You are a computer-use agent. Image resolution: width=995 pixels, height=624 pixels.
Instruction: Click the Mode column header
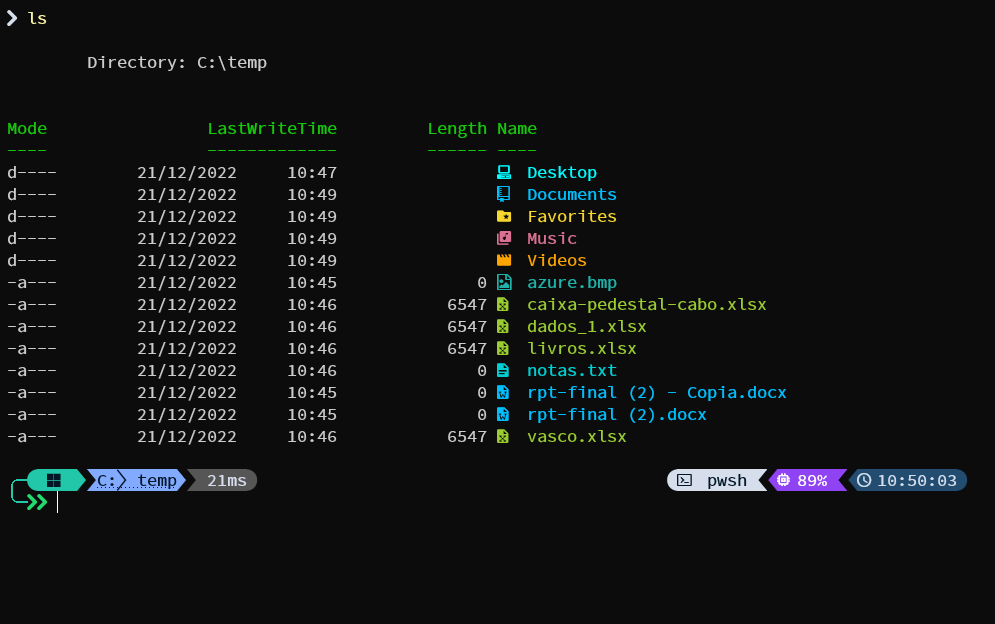point(27,128)
